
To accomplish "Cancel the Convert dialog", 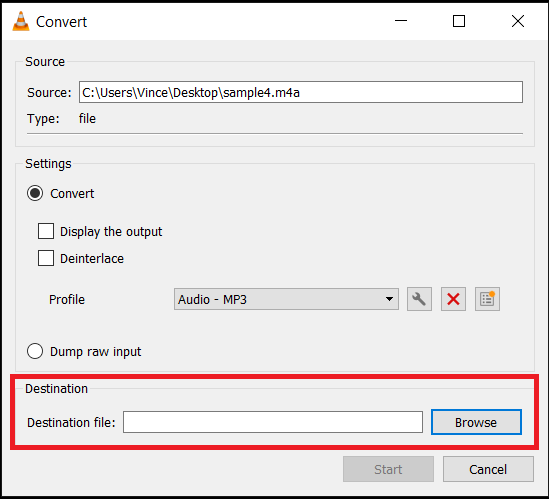I will (x=488, y=469).
